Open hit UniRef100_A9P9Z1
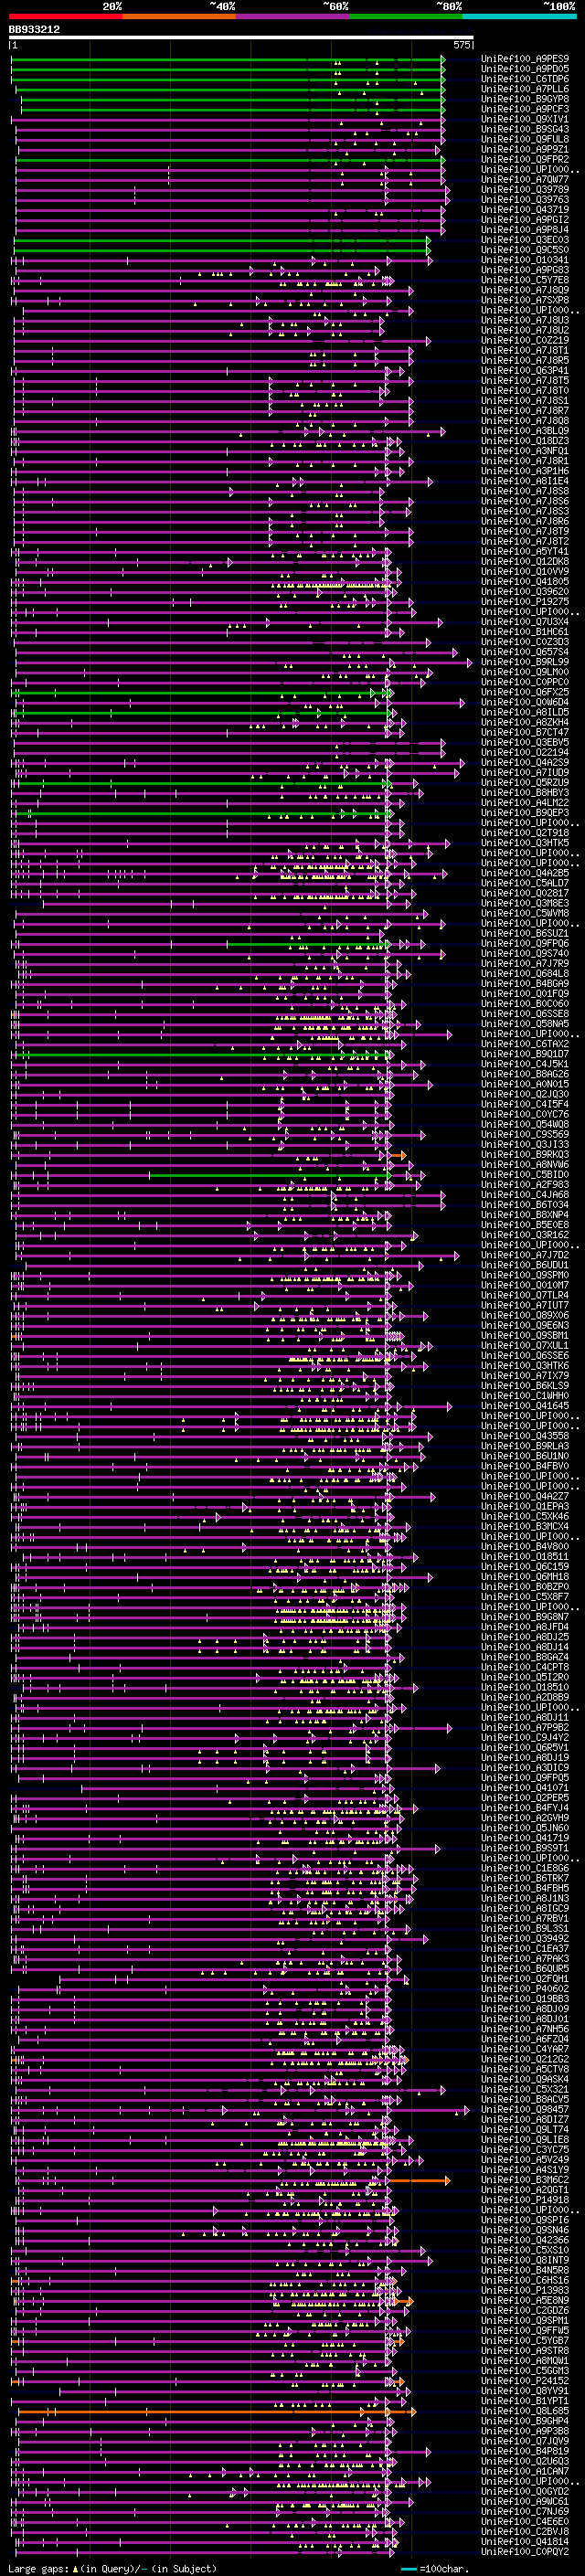 click(524, 149)
